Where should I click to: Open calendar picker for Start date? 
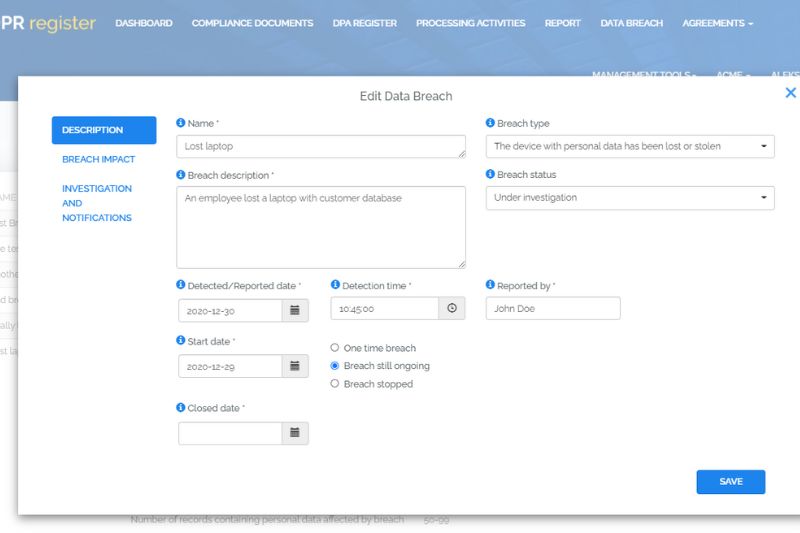point(295,366)
